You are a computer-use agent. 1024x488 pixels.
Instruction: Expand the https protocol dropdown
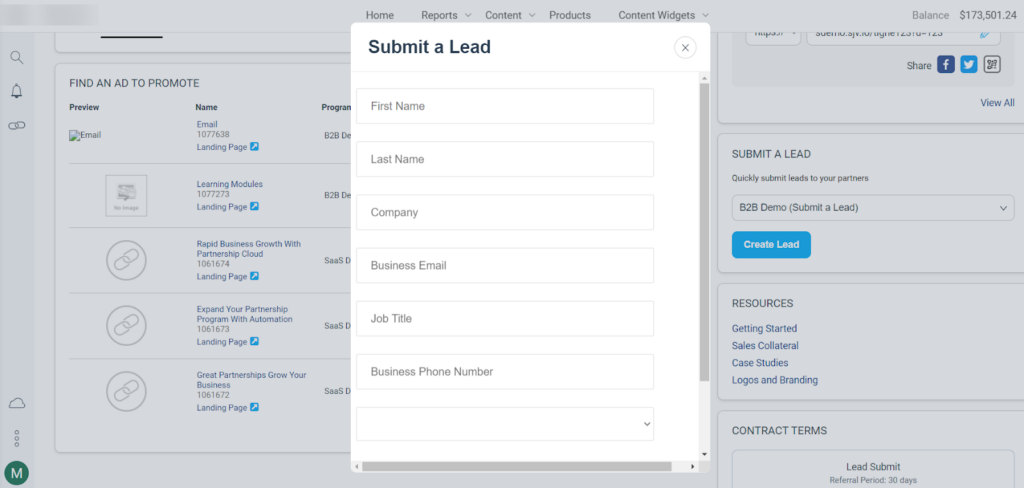(774, 33)
